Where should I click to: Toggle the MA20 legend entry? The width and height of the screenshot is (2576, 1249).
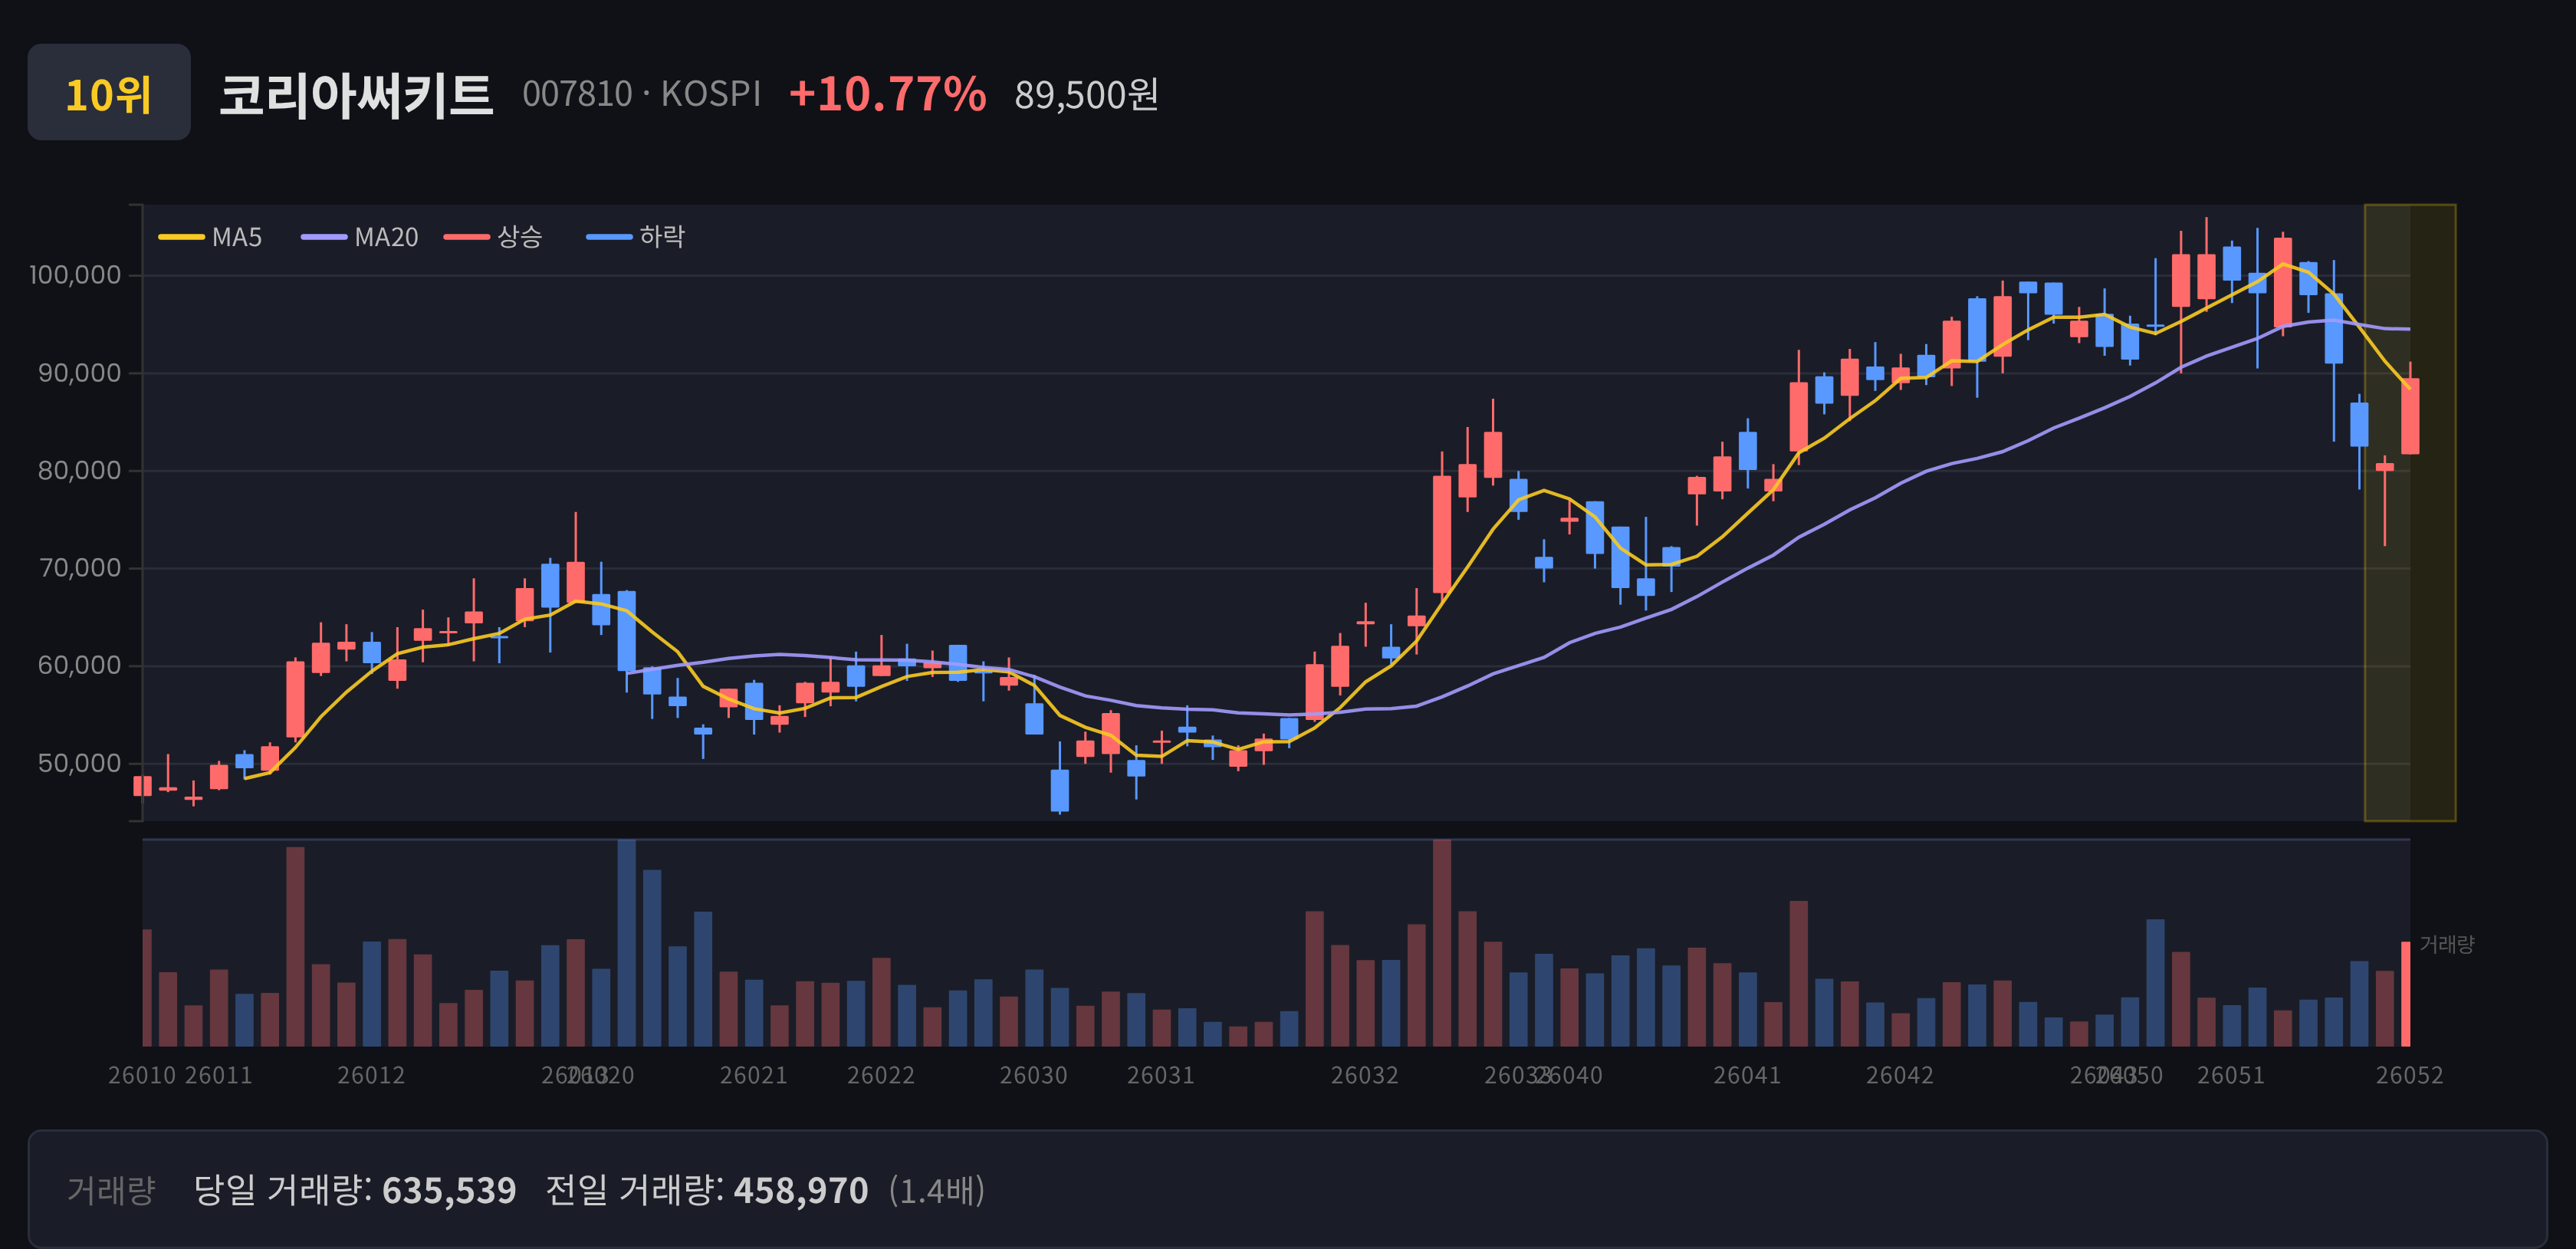click(x=360, y=237)
